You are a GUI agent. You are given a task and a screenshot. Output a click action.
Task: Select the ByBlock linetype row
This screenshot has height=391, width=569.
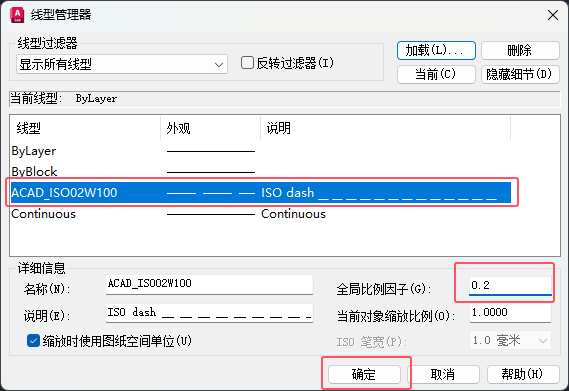(x=261, y=172)
